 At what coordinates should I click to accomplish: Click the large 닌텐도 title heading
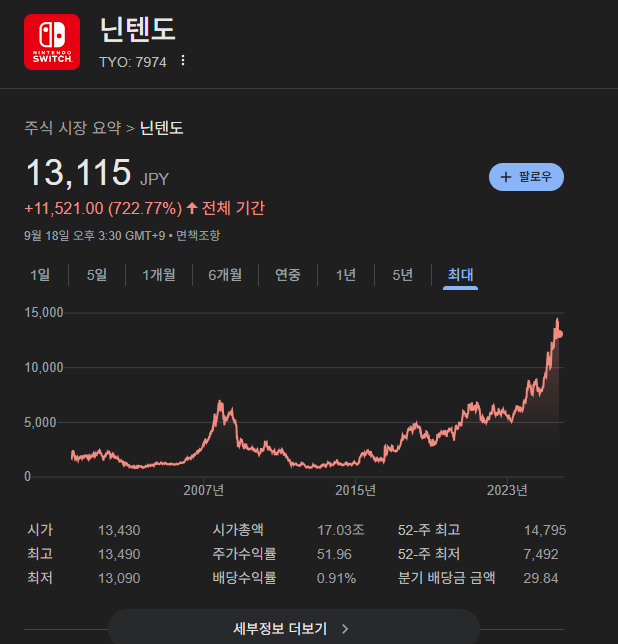[138, 29]
